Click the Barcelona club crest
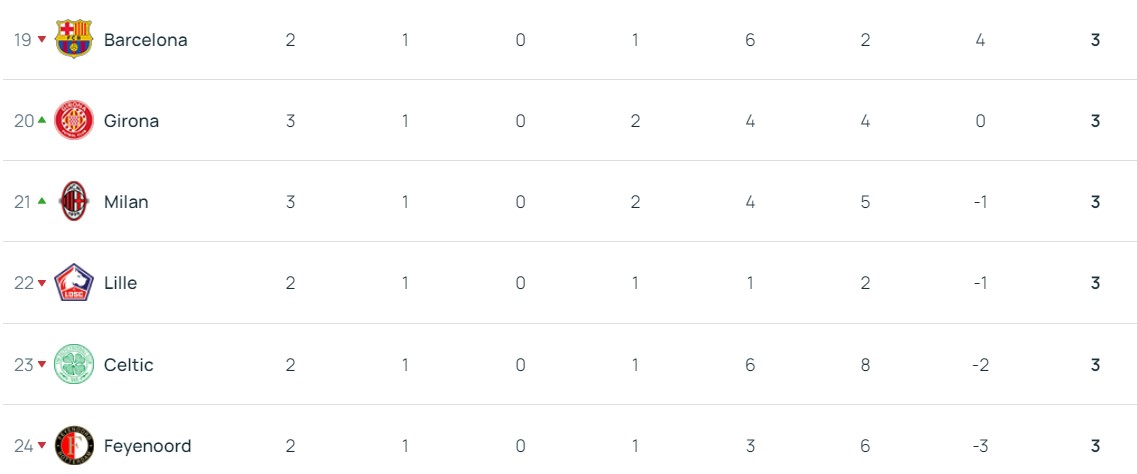Viewport: 1137px width, 474px height. pos(73,39)
